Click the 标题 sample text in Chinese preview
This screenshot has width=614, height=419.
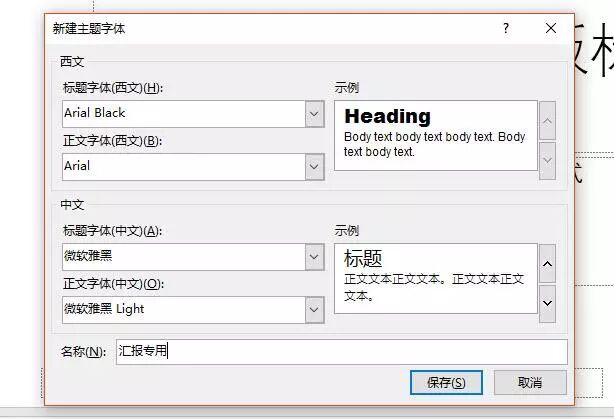(363, 258)
